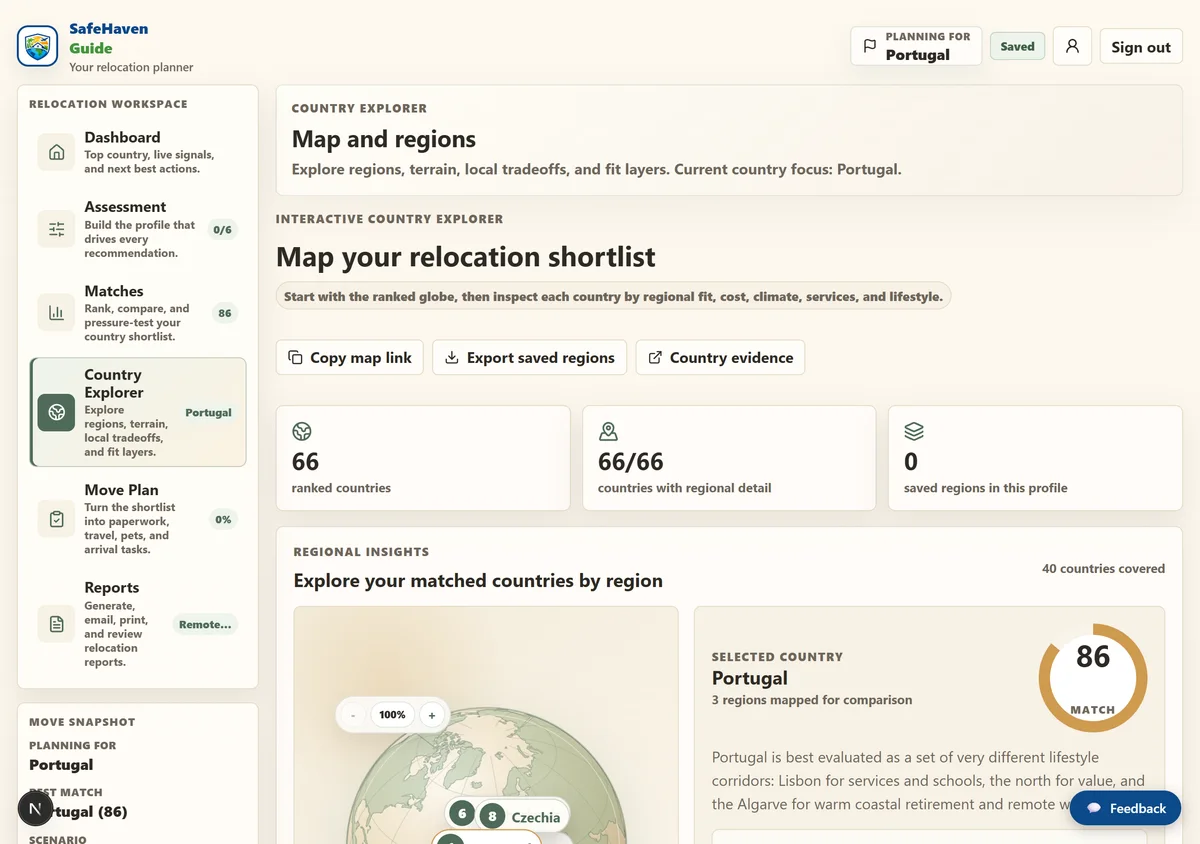The image size is (1200, 844).
Task: Open the Matches section
Action: coord(138,313)
